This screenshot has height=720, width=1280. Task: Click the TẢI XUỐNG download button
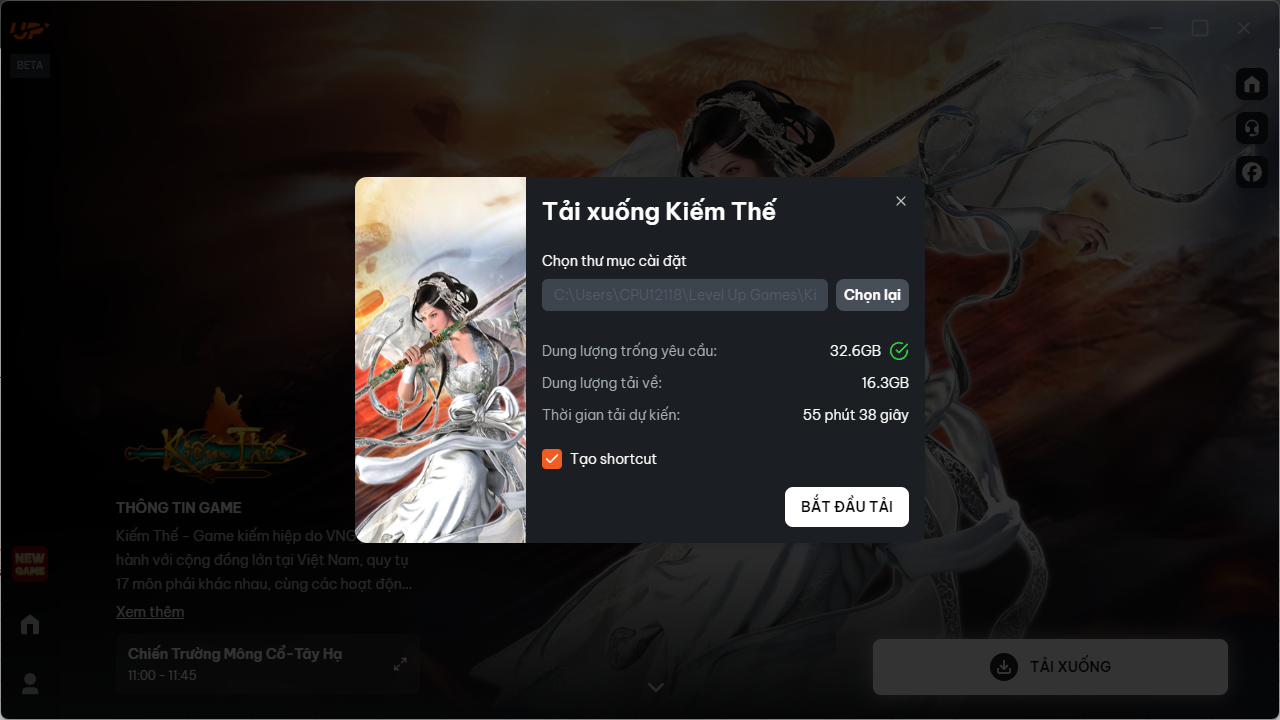[x=1050, y=667]
